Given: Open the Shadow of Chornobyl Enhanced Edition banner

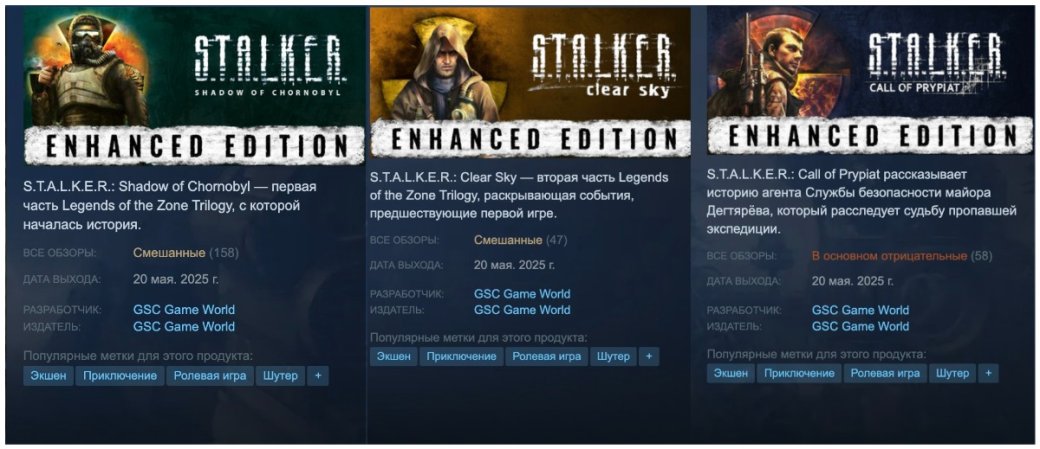Looking at the screenshot, I should [194, 86].
